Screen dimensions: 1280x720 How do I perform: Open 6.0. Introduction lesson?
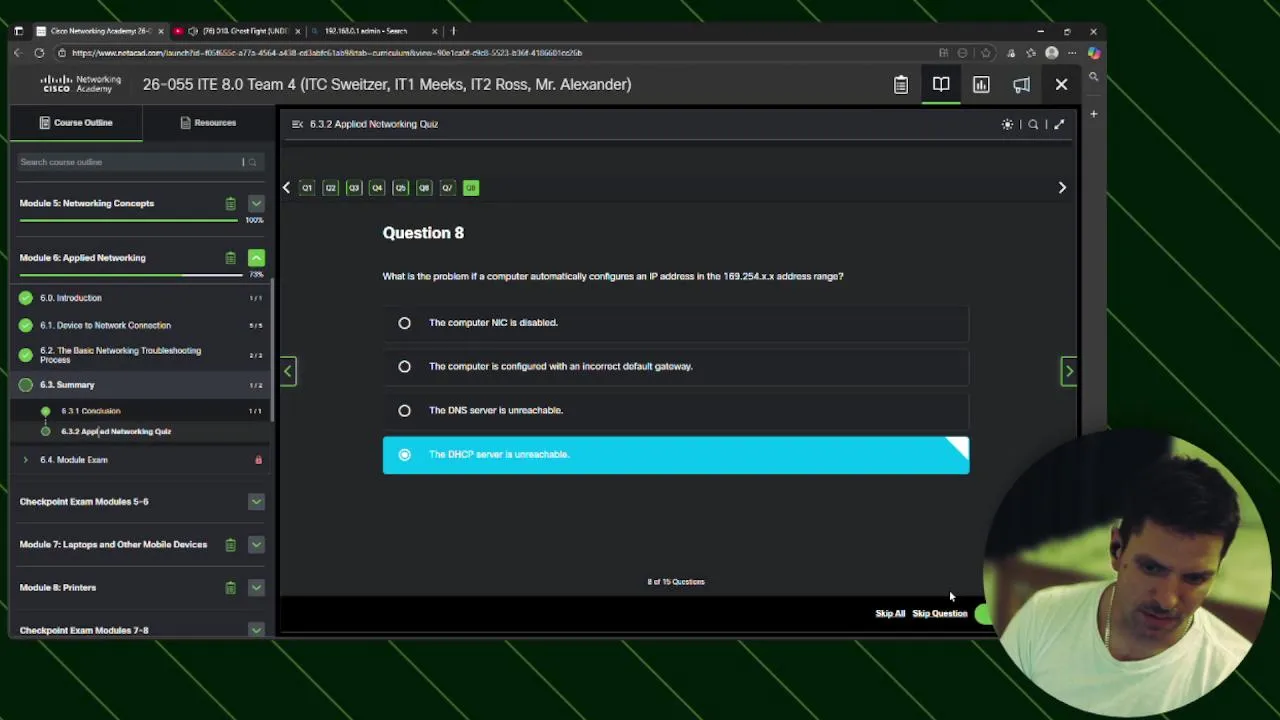[x=140, y=298]
